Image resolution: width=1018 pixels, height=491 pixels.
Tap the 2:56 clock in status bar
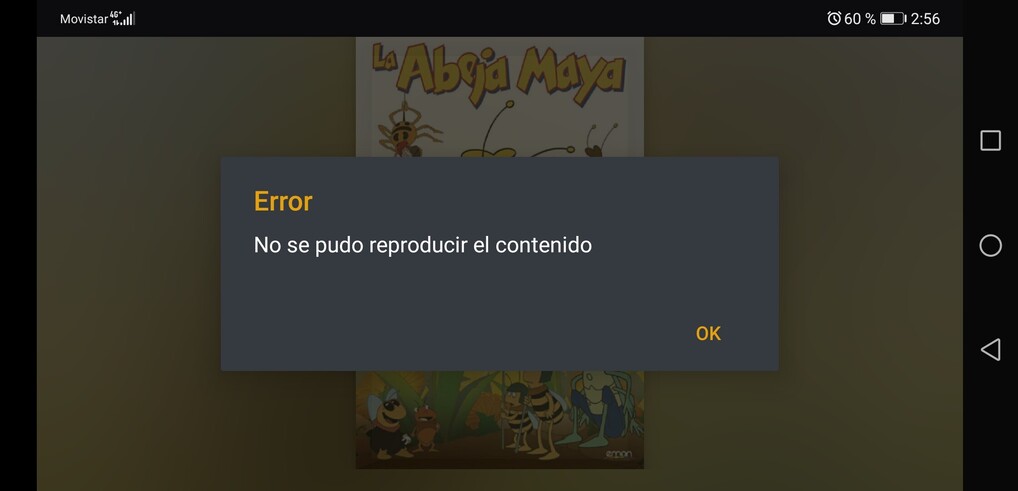[x=925, y=19]
